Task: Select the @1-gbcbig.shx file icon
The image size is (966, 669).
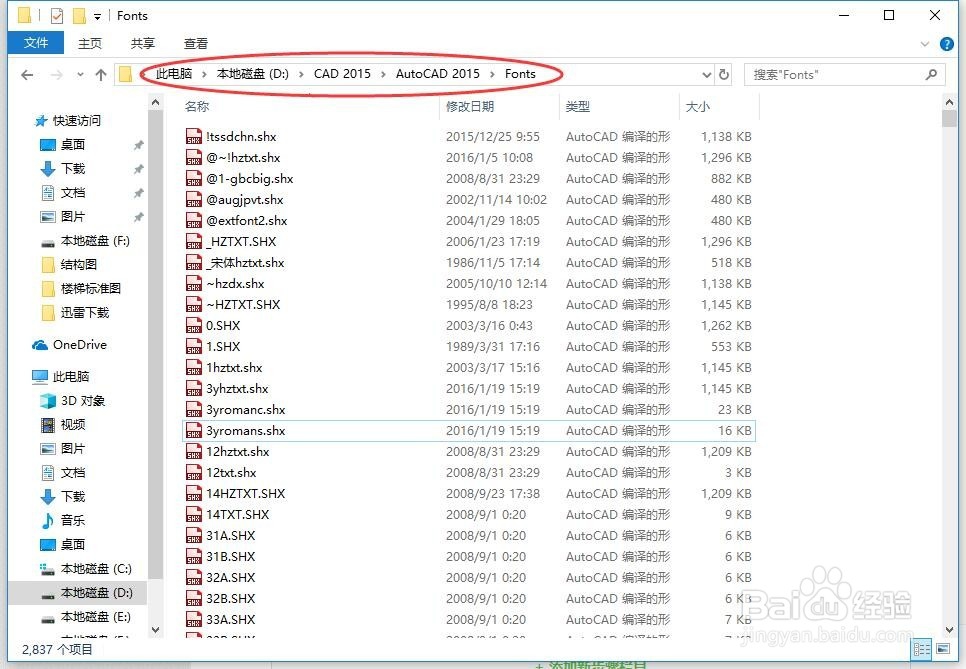Action: pyautogui.click(x=194, y=178)
